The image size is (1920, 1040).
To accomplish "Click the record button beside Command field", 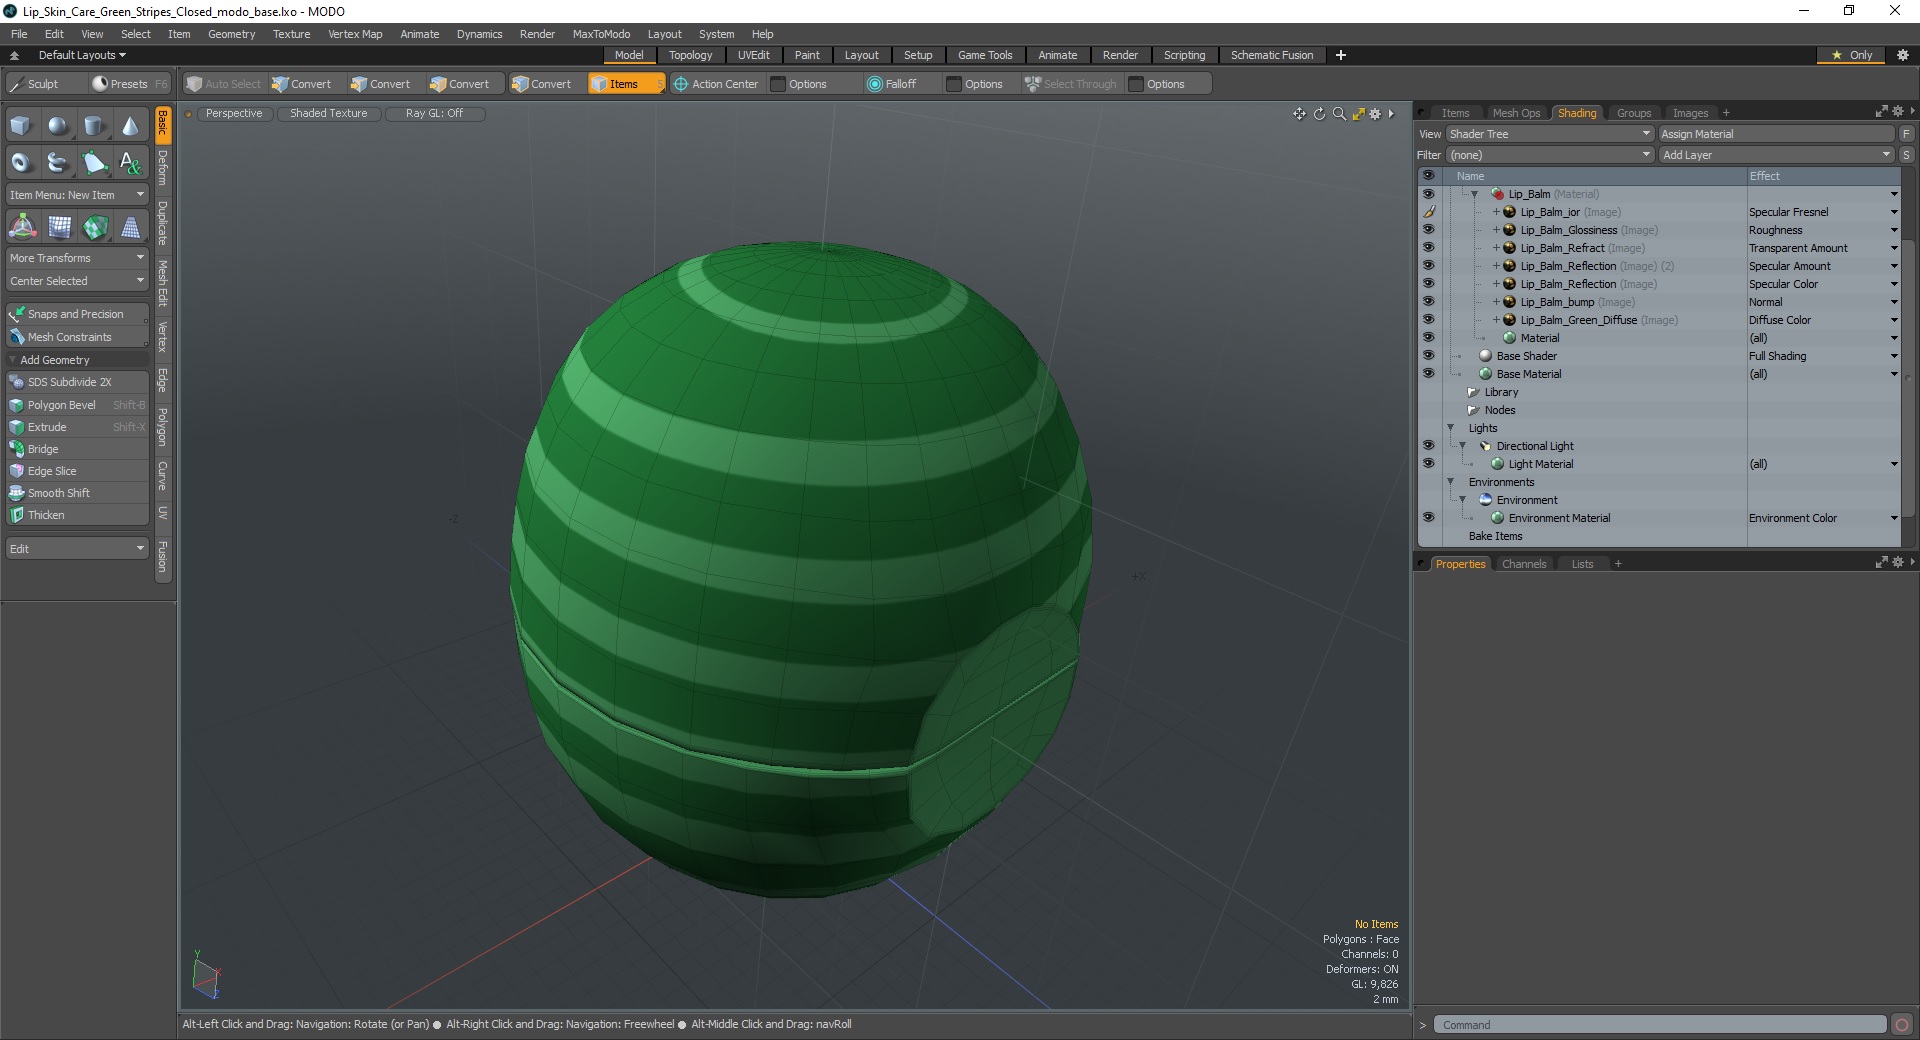I will coord(1902,1025).
